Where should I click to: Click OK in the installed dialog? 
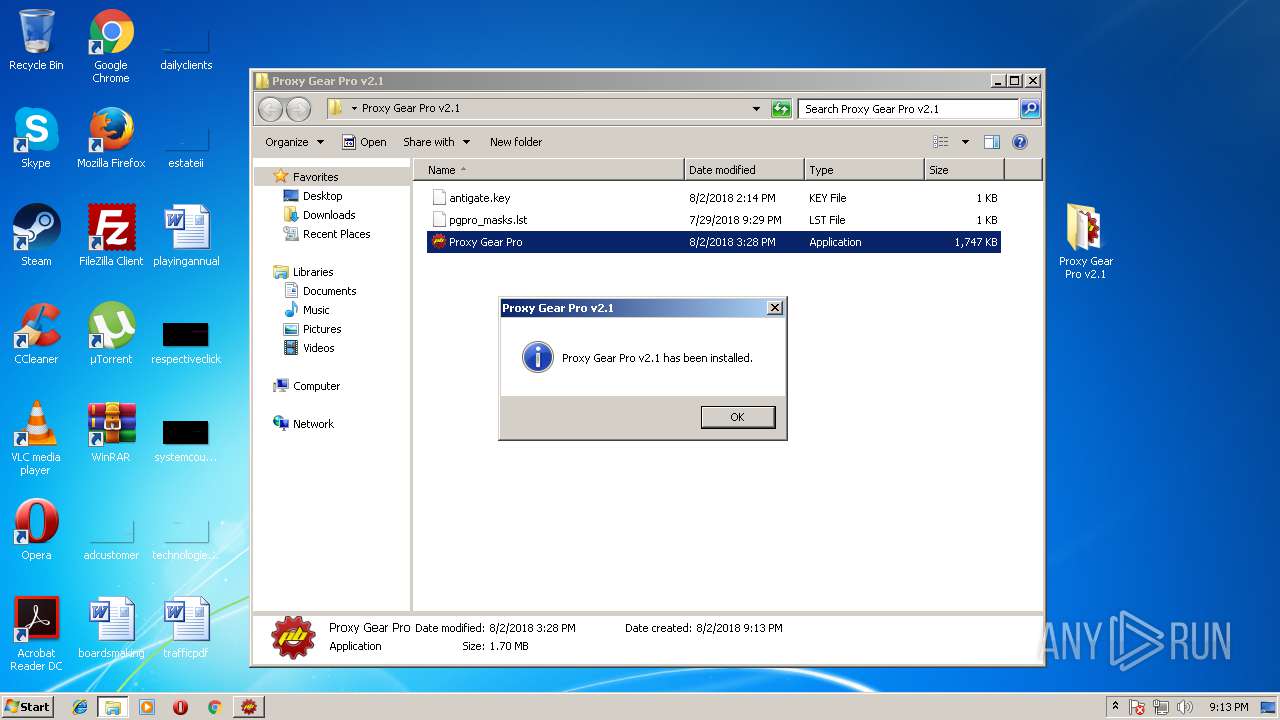pyautogui.click(x=738, y=417)
